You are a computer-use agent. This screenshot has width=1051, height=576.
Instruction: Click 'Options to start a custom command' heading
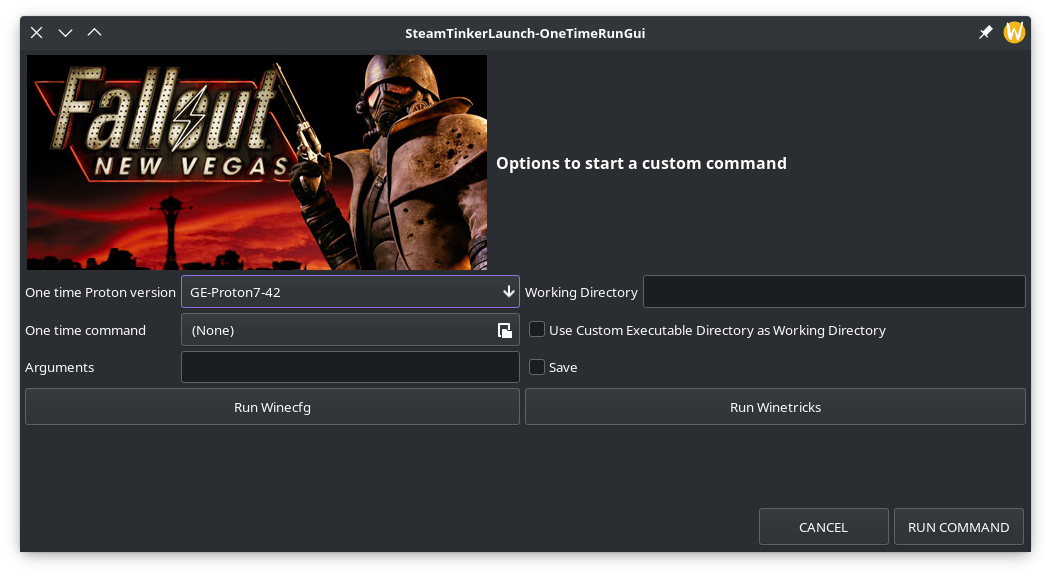(641, 163)
